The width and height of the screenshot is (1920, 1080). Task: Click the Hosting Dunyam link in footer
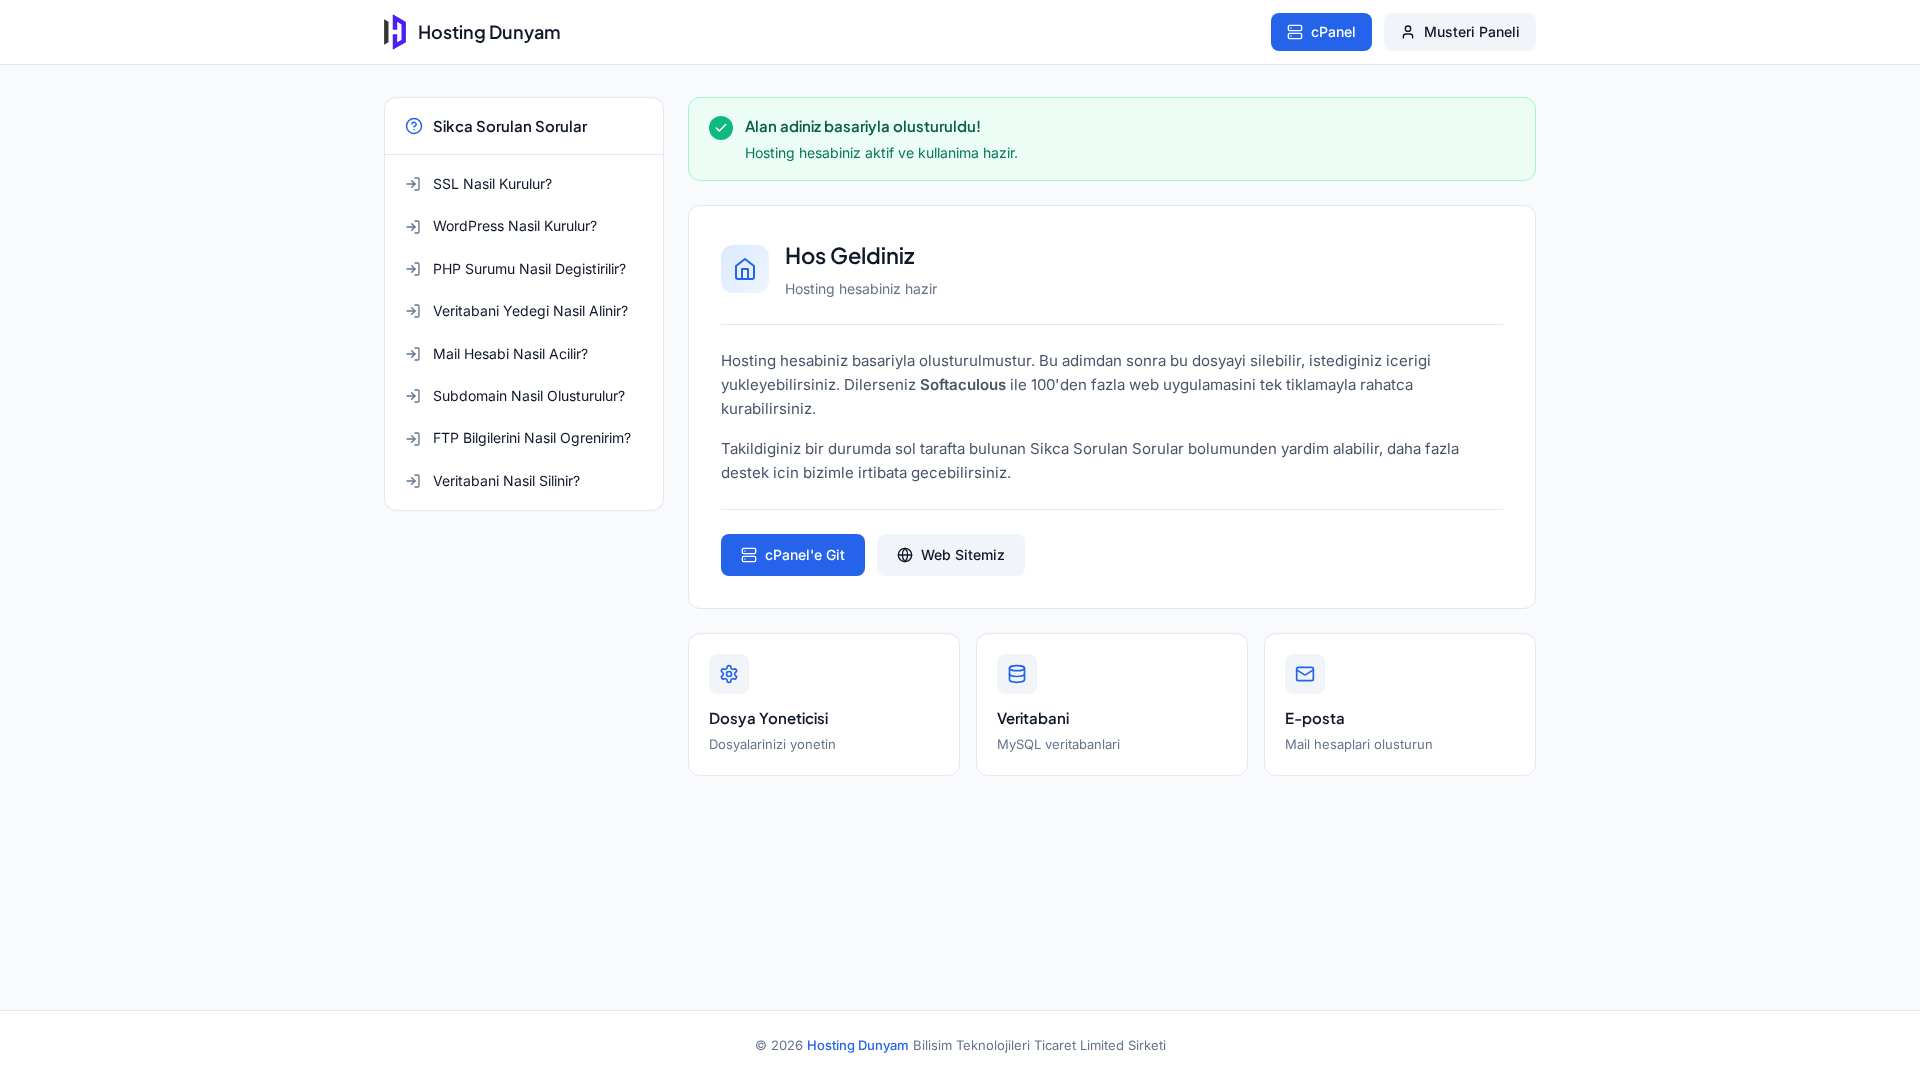coord(858,1045)
